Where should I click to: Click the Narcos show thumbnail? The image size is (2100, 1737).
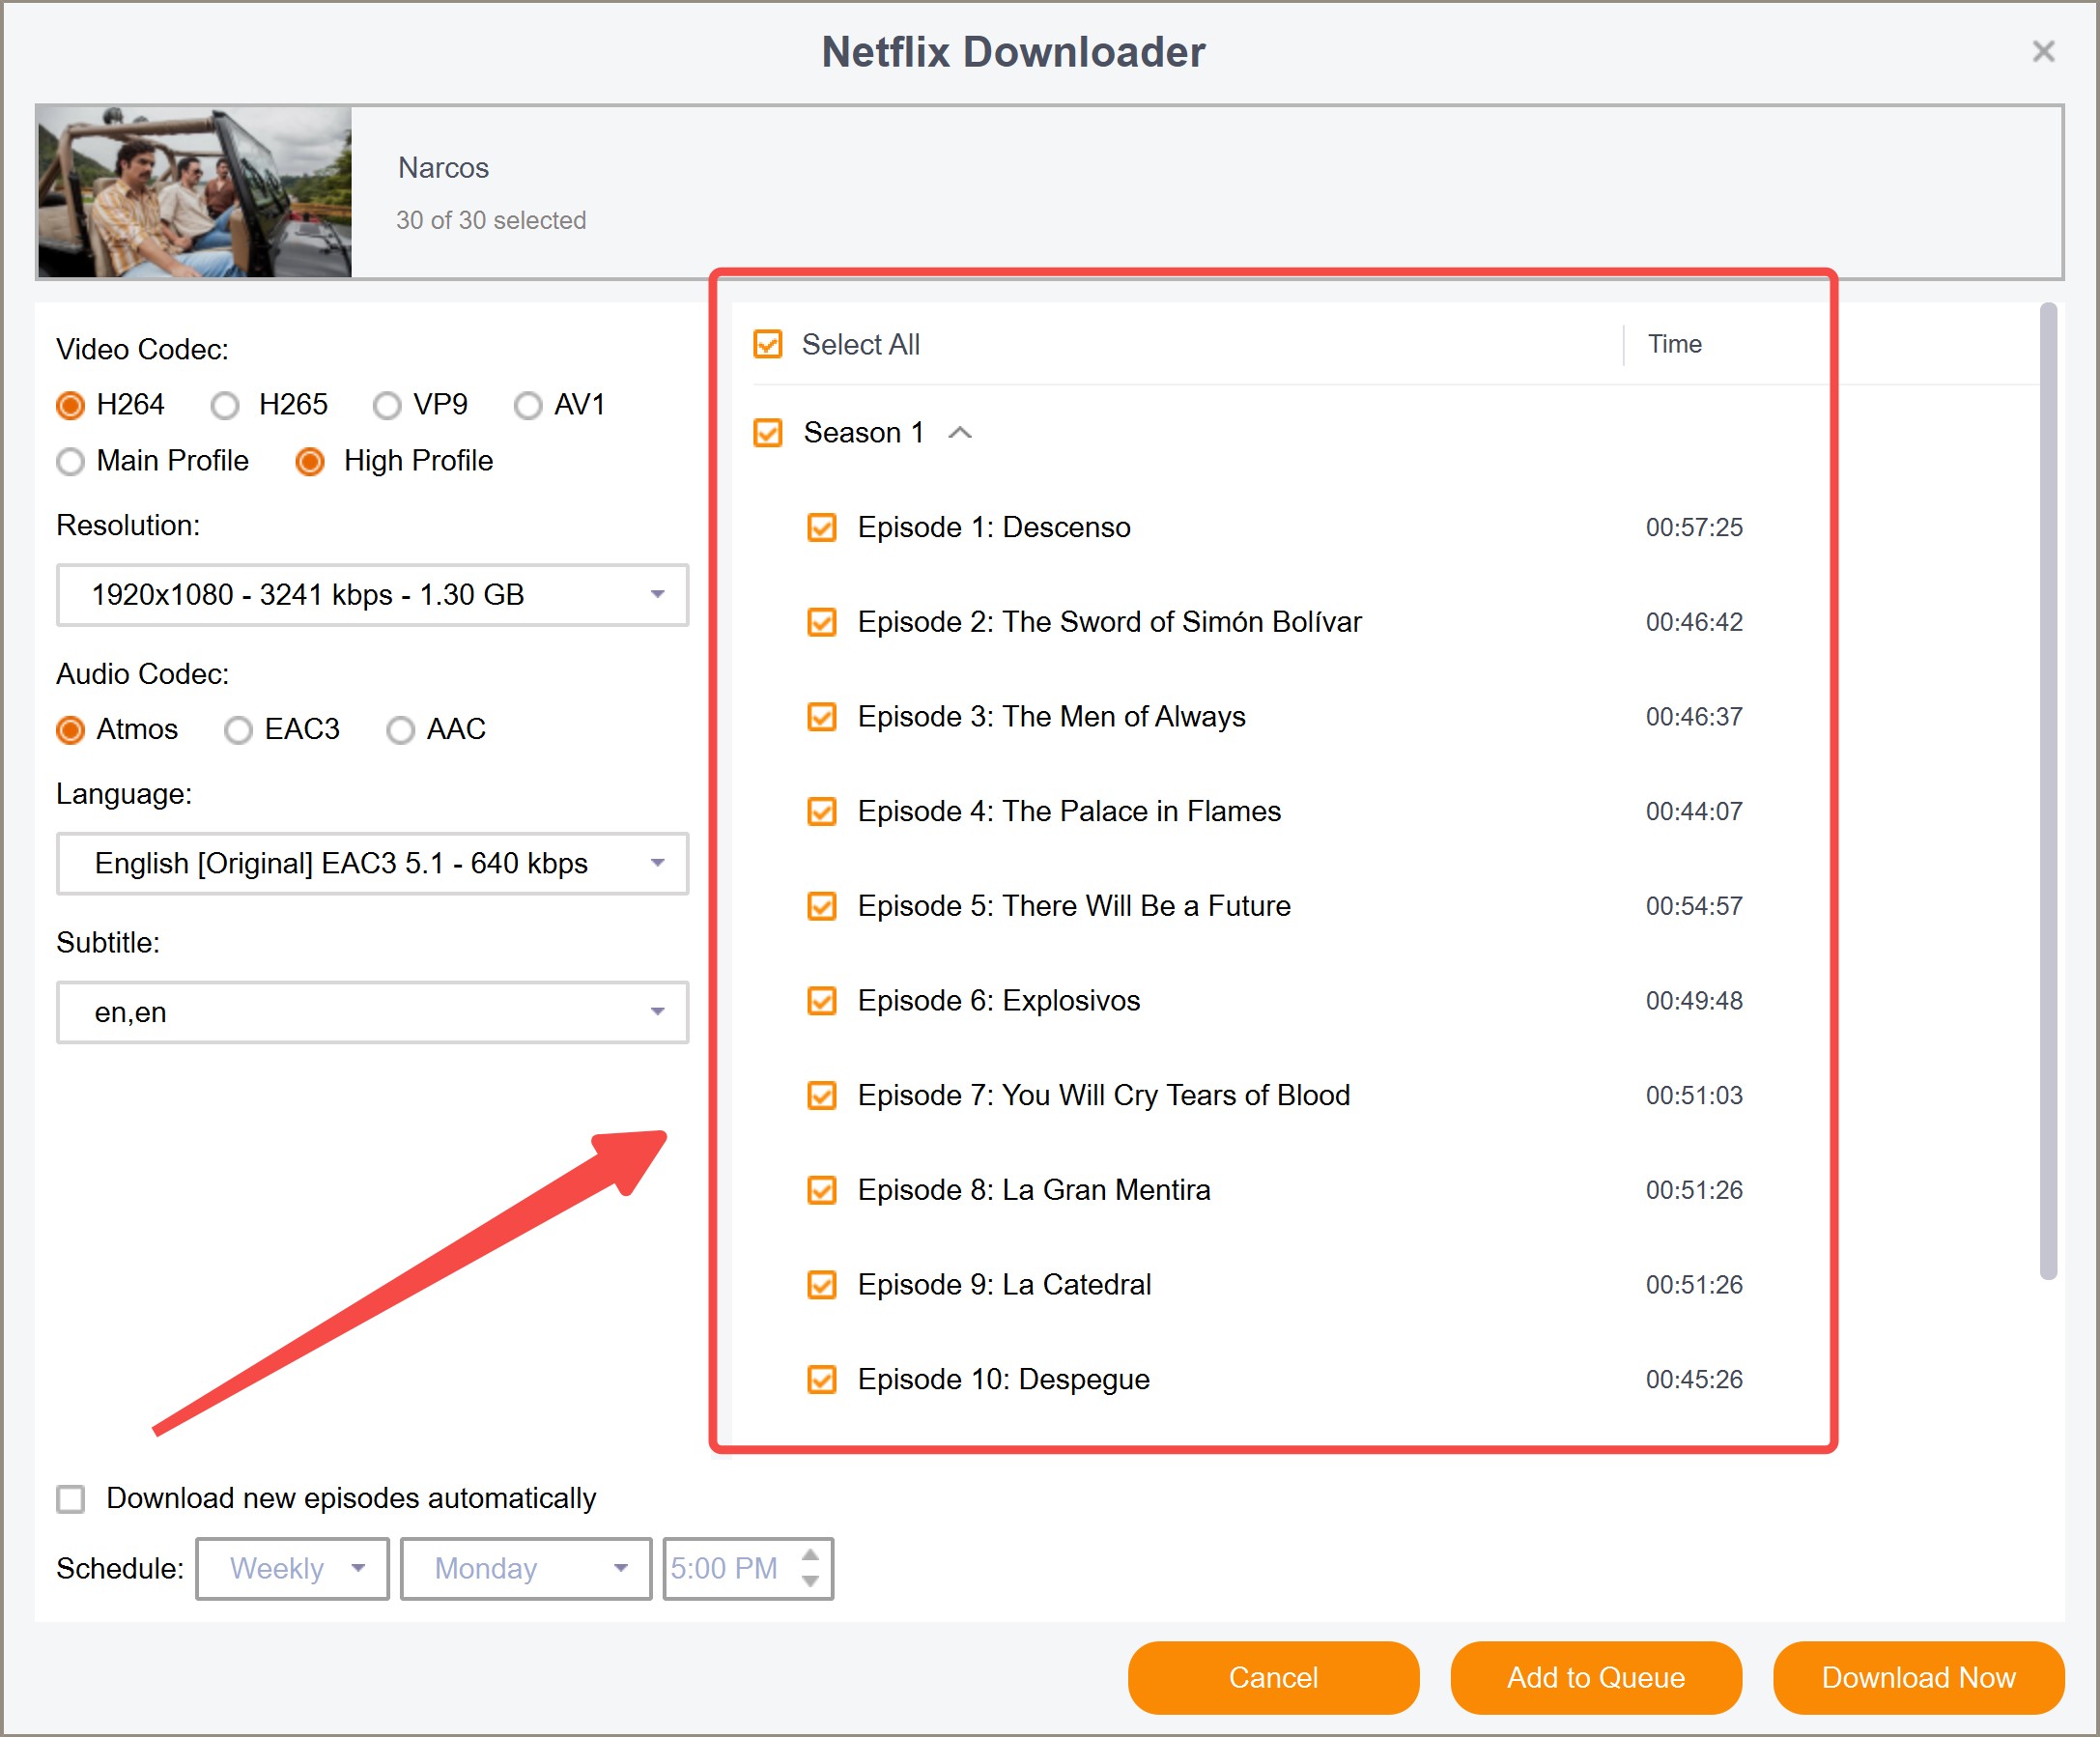pos(195,191)
